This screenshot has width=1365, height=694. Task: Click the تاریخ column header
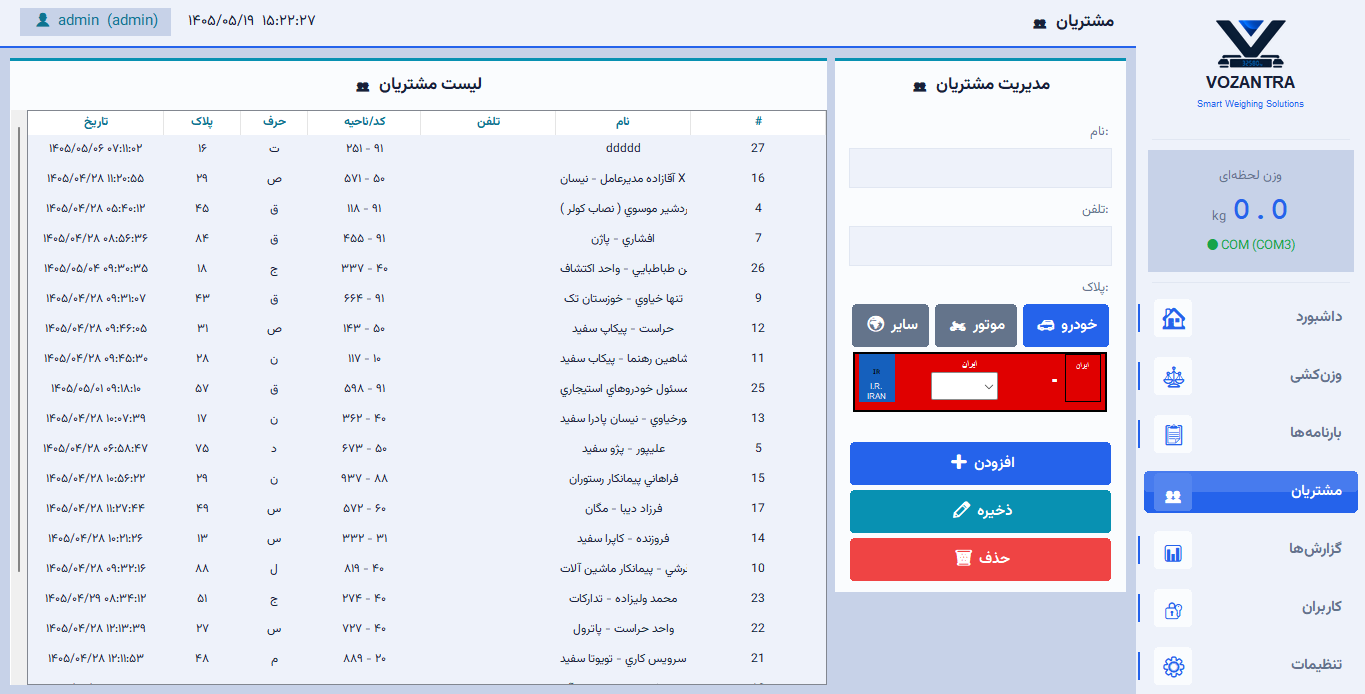(x=95, y=122)
